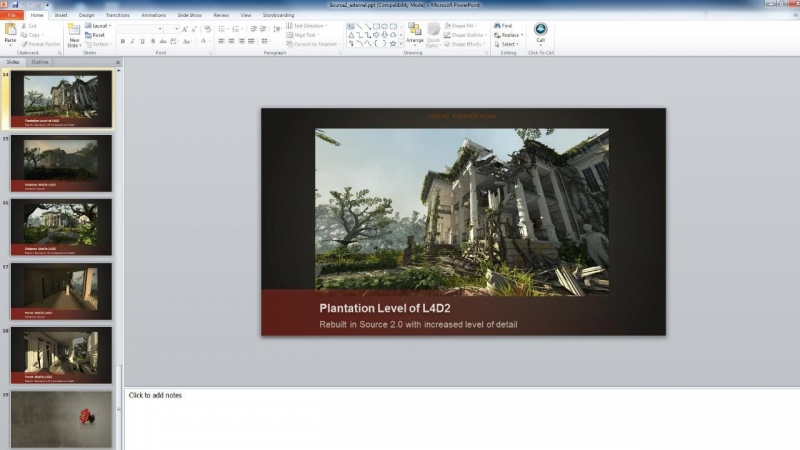The height and width of the screenshot is (450, 800).
Task: Insert a New Slide
Action: [74, 35]
